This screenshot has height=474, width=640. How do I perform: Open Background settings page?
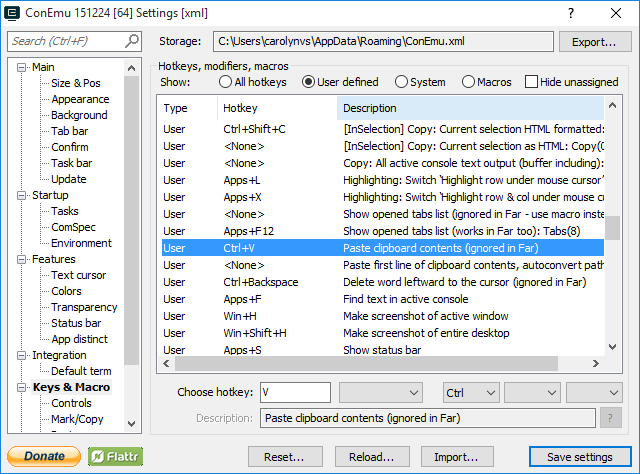coord(79,115)
